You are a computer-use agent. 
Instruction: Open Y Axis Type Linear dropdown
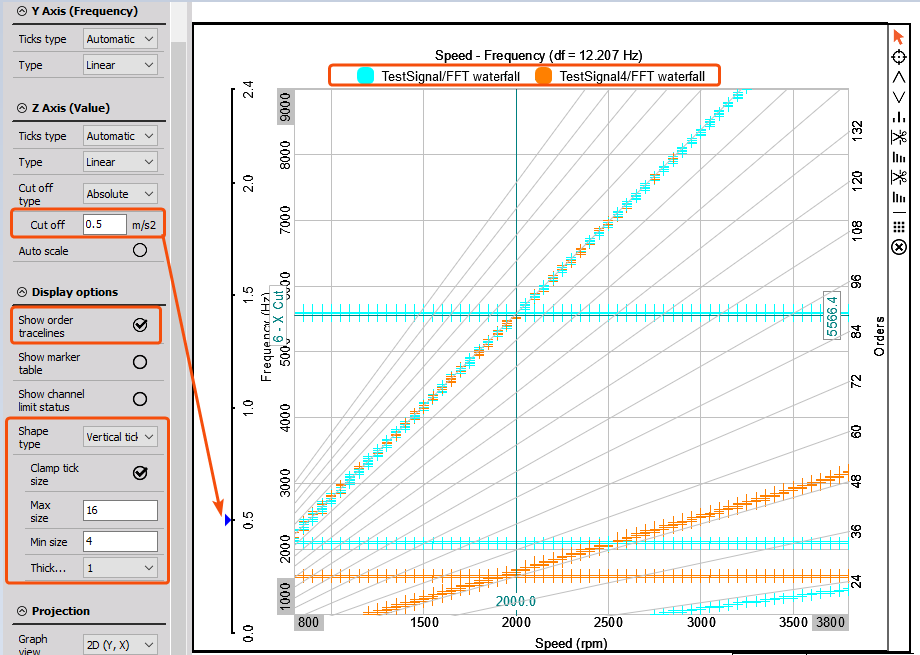120,65
